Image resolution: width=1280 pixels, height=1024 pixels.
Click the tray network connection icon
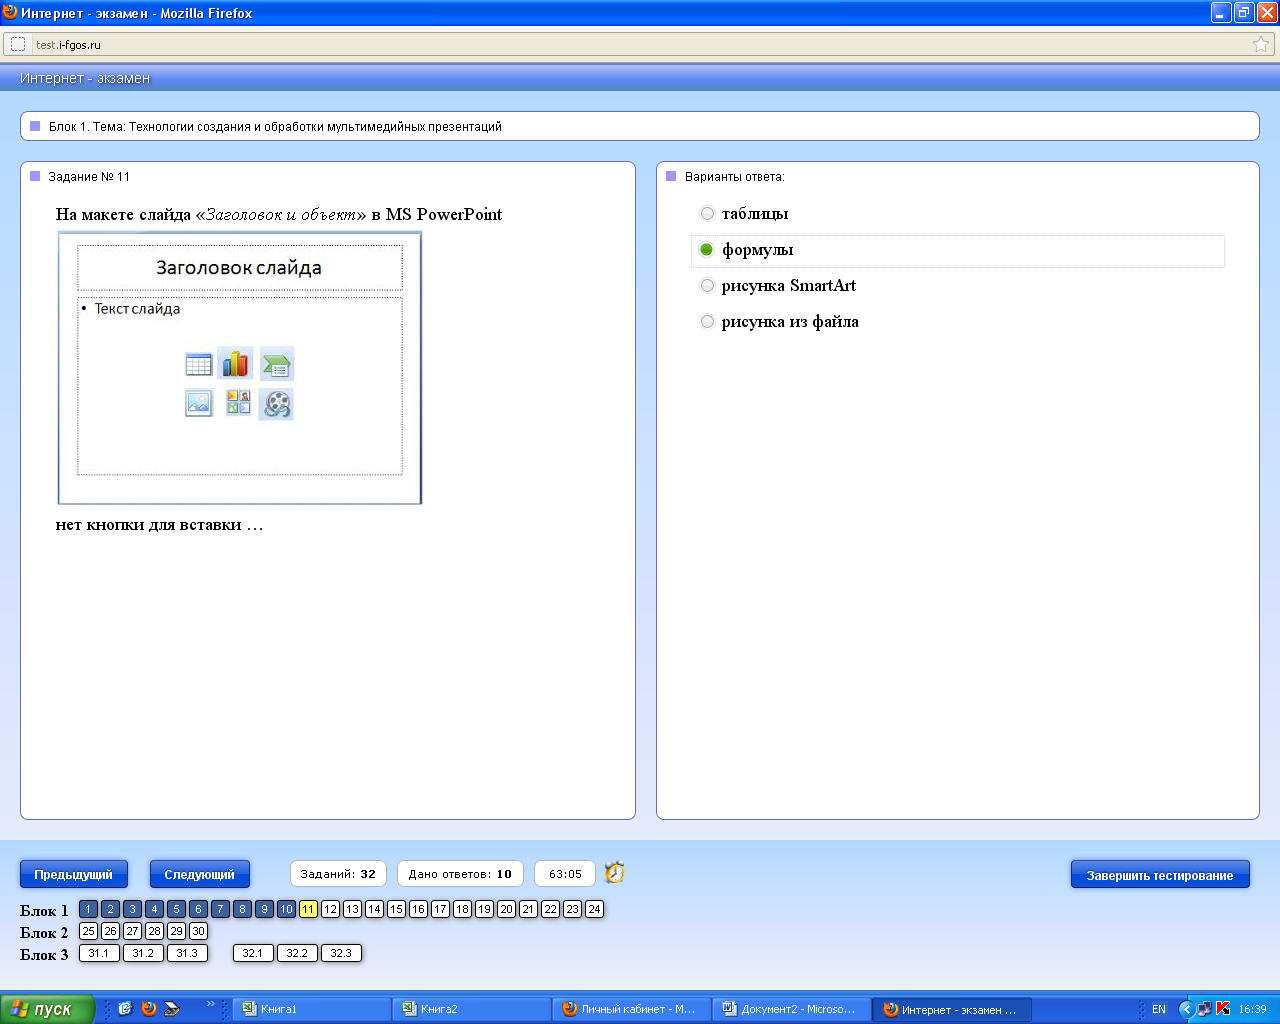coord(1204,1009)
